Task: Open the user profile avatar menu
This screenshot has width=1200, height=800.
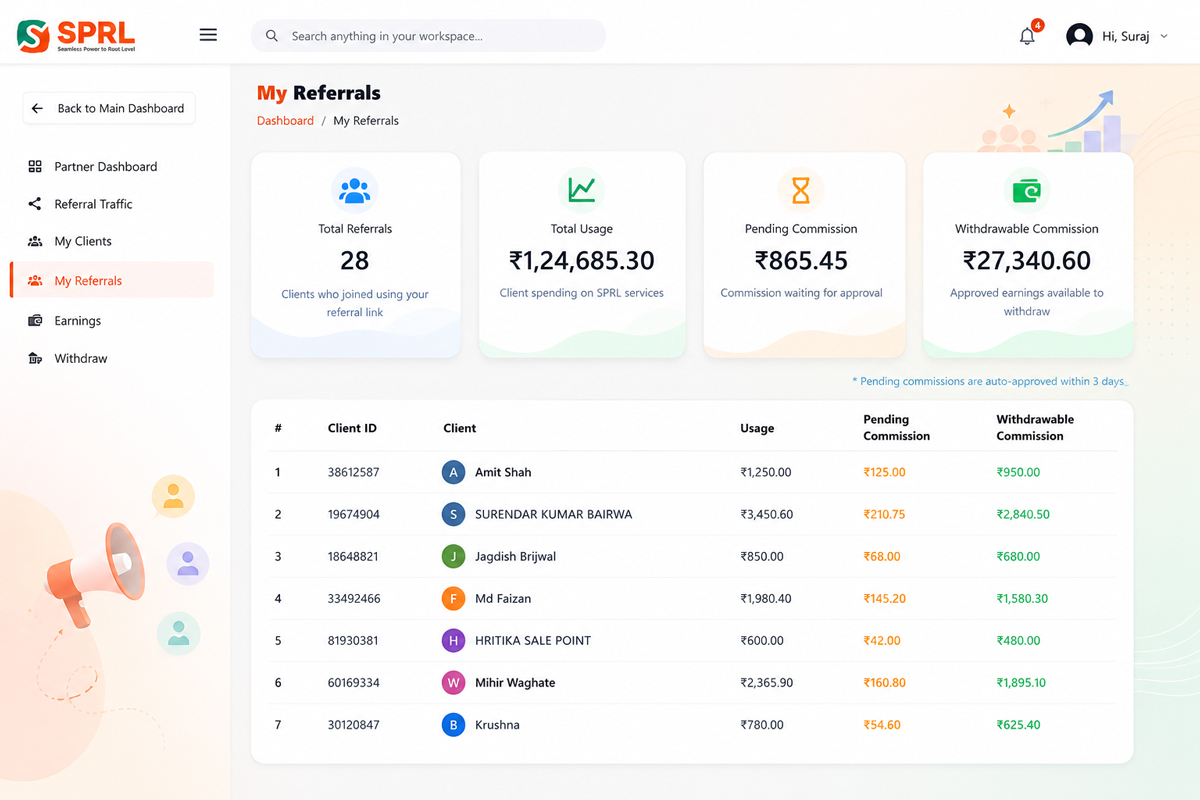Action: tap(1079, 36)
